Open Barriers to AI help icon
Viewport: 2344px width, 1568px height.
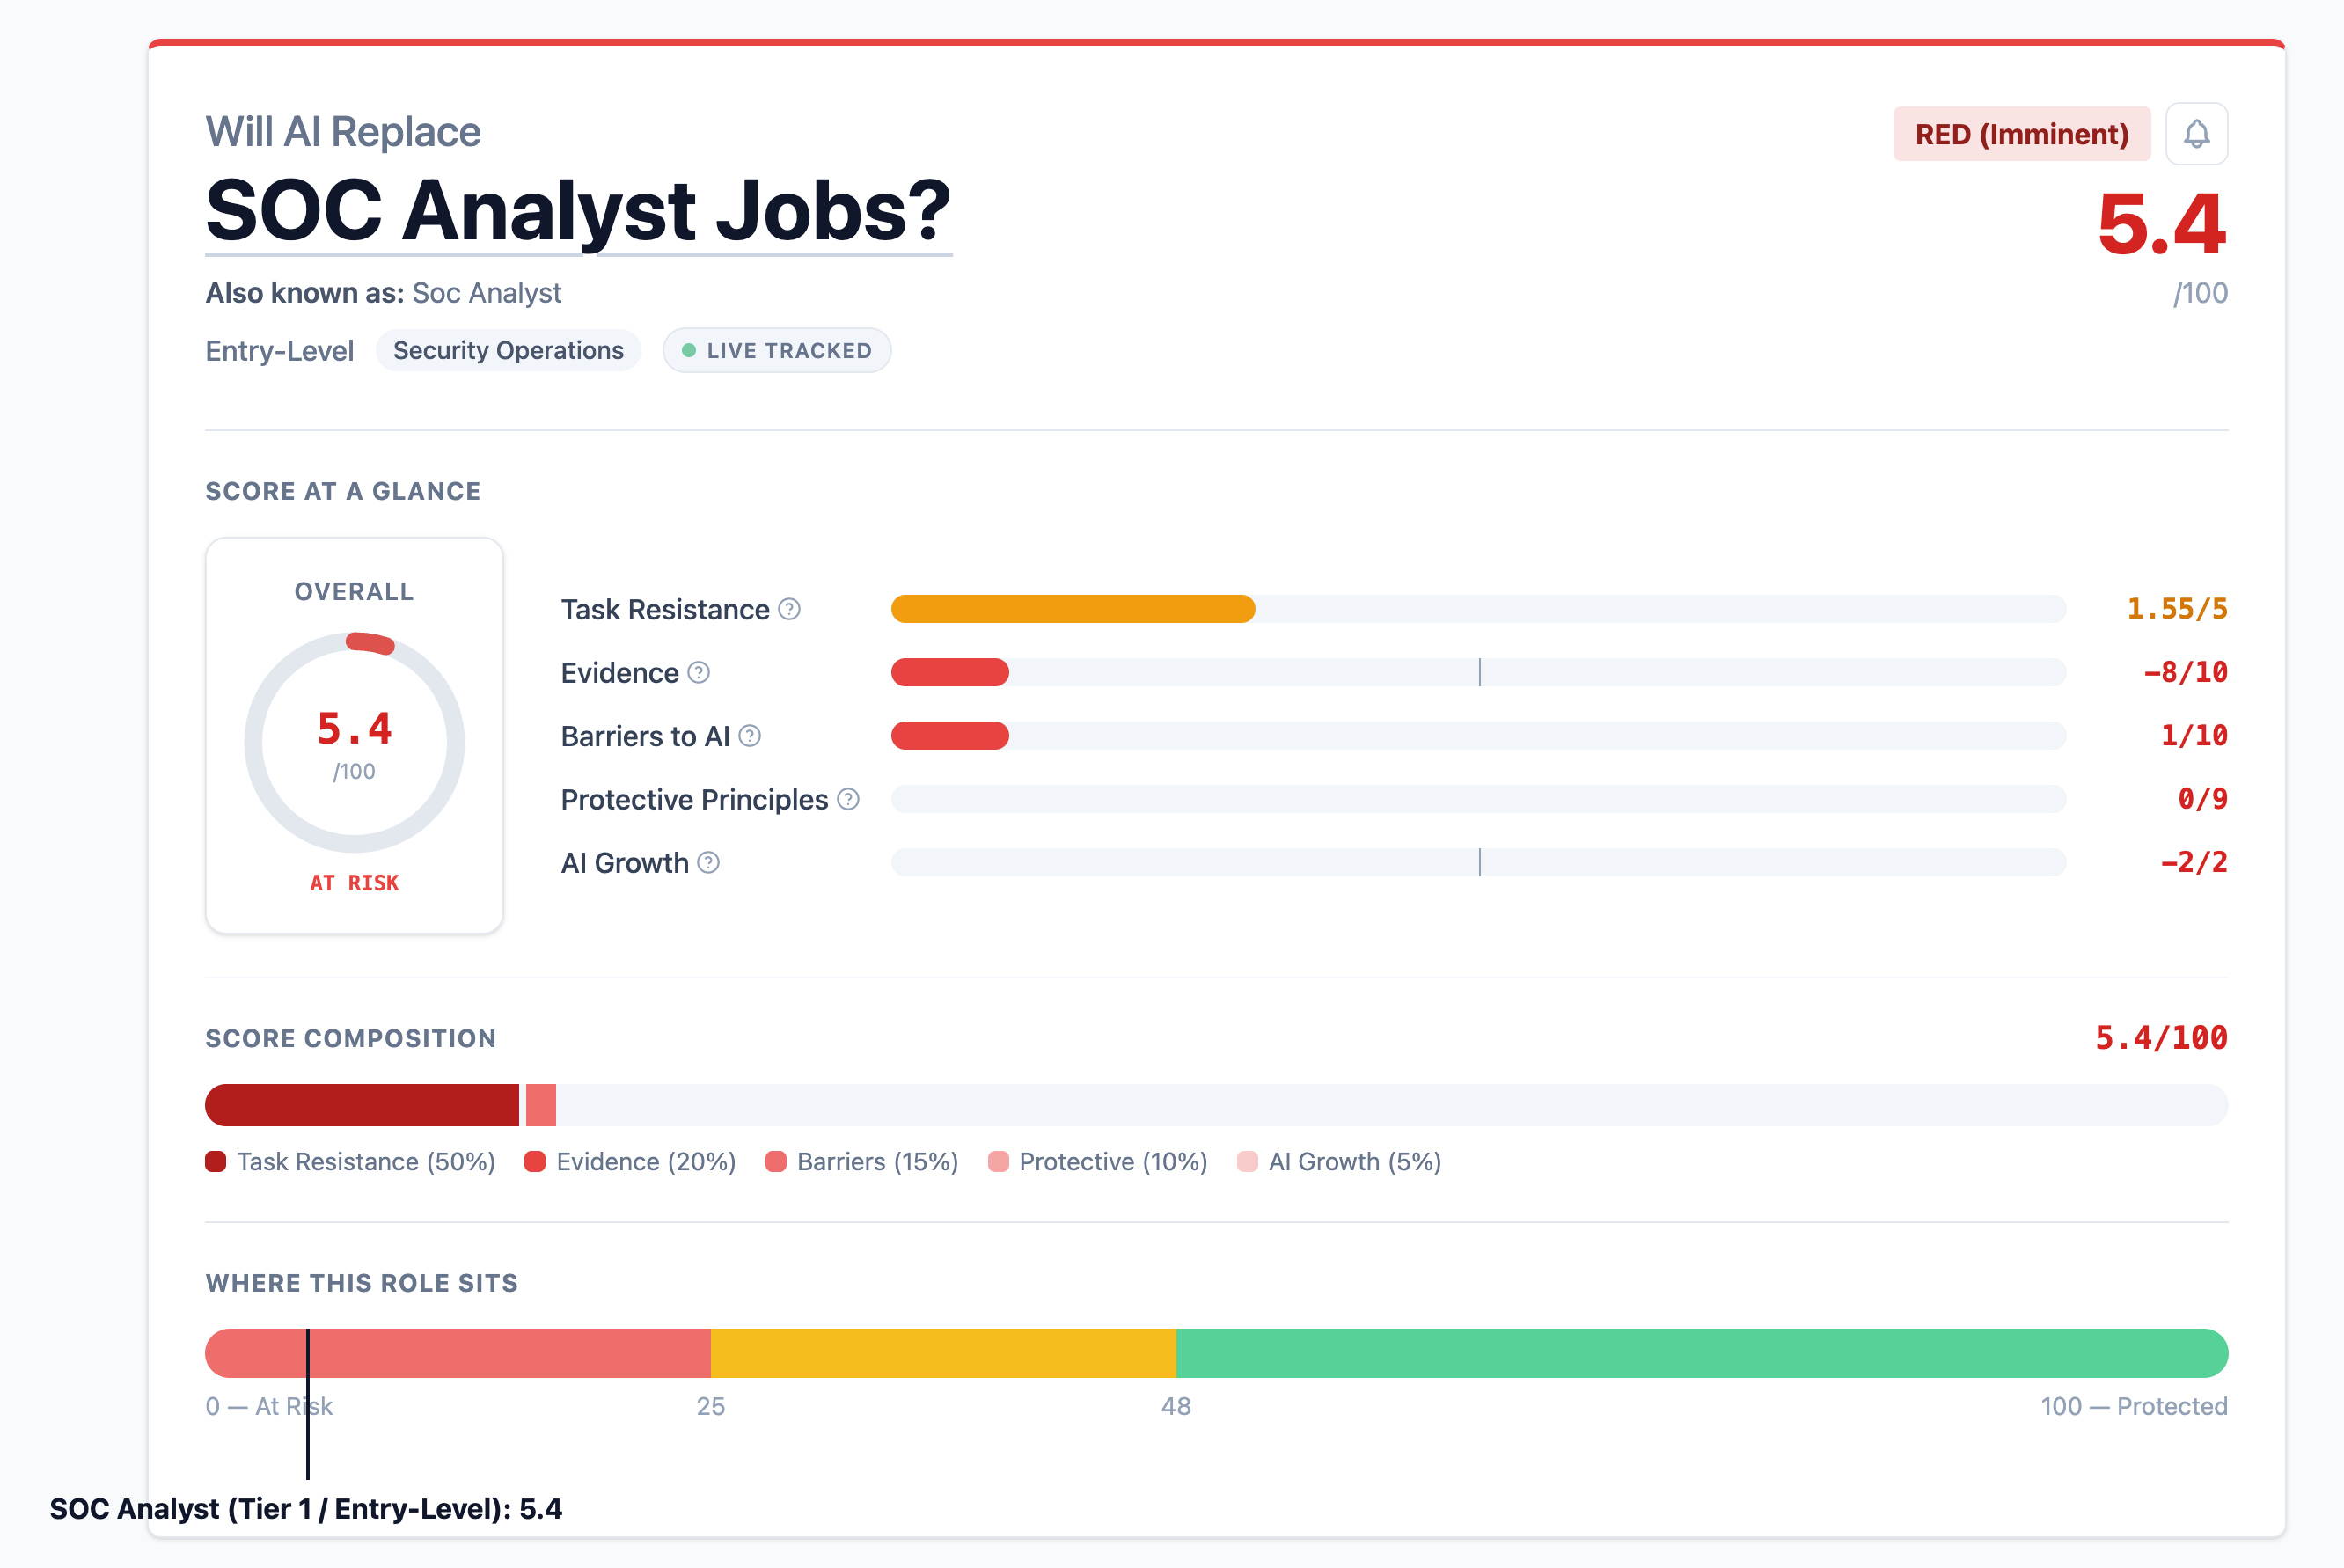[750, 736]
